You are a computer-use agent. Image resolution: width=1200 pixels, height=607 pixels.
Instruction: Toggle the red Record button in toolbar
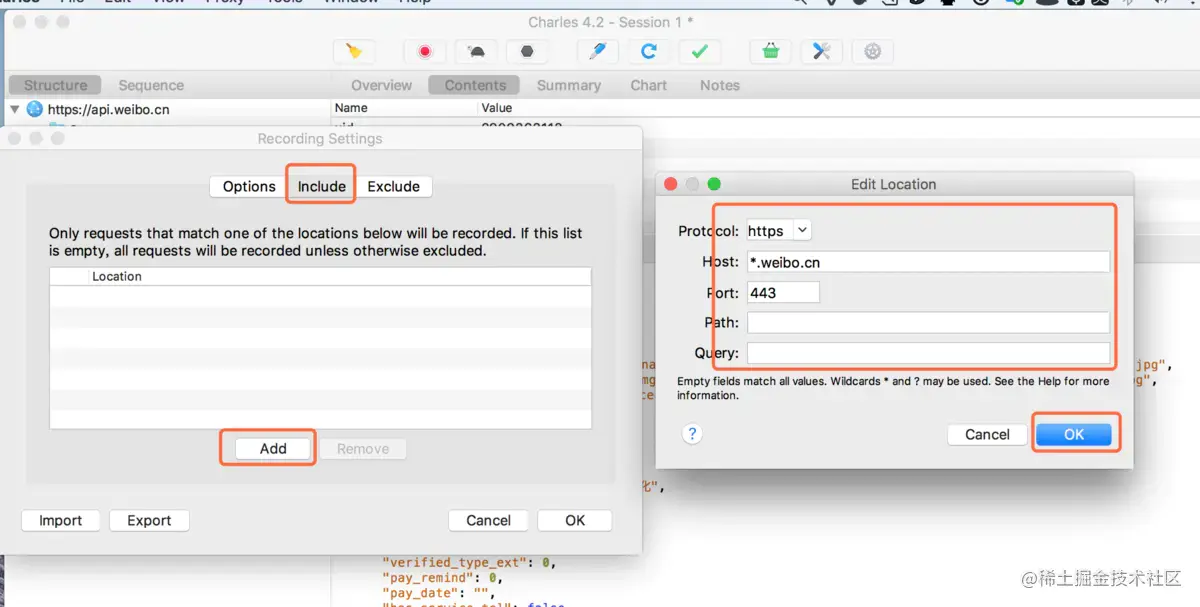(425, 51)
